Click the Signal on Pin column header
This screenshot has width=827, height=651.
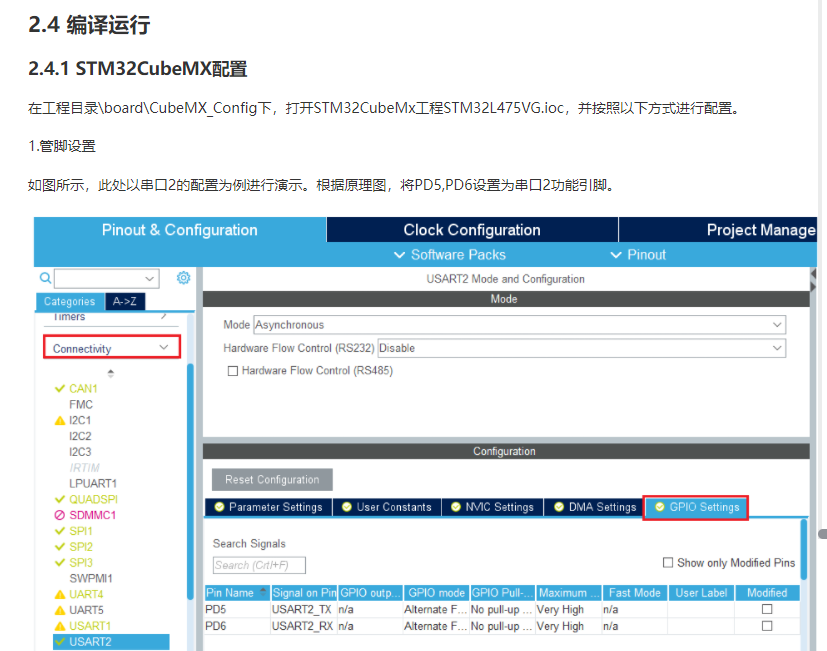click(x=304, y=592)
